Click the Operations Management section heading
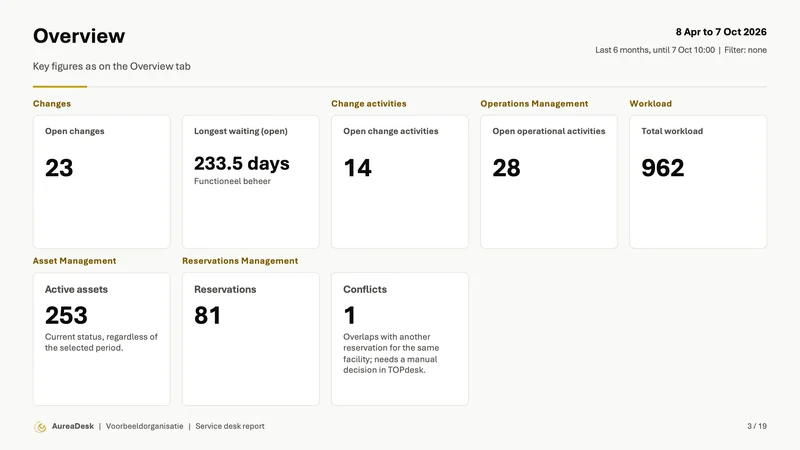Screen dimensions: 800x450 coord(534,104)
